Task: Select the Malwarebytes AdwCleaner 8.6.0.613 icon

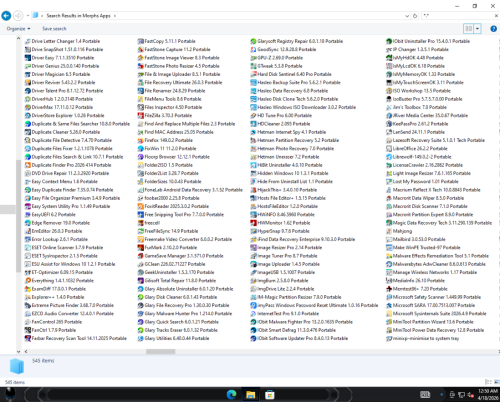Action: click(389, 264)
